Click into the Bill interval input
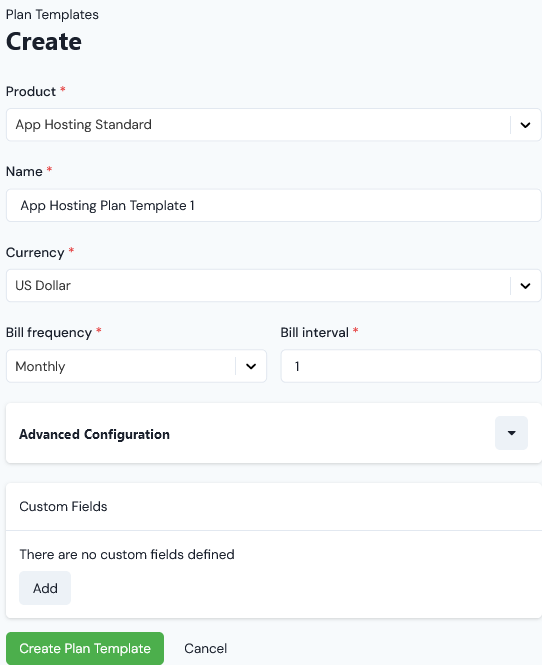This screenshot has width=542, height=665. [411, 366]
